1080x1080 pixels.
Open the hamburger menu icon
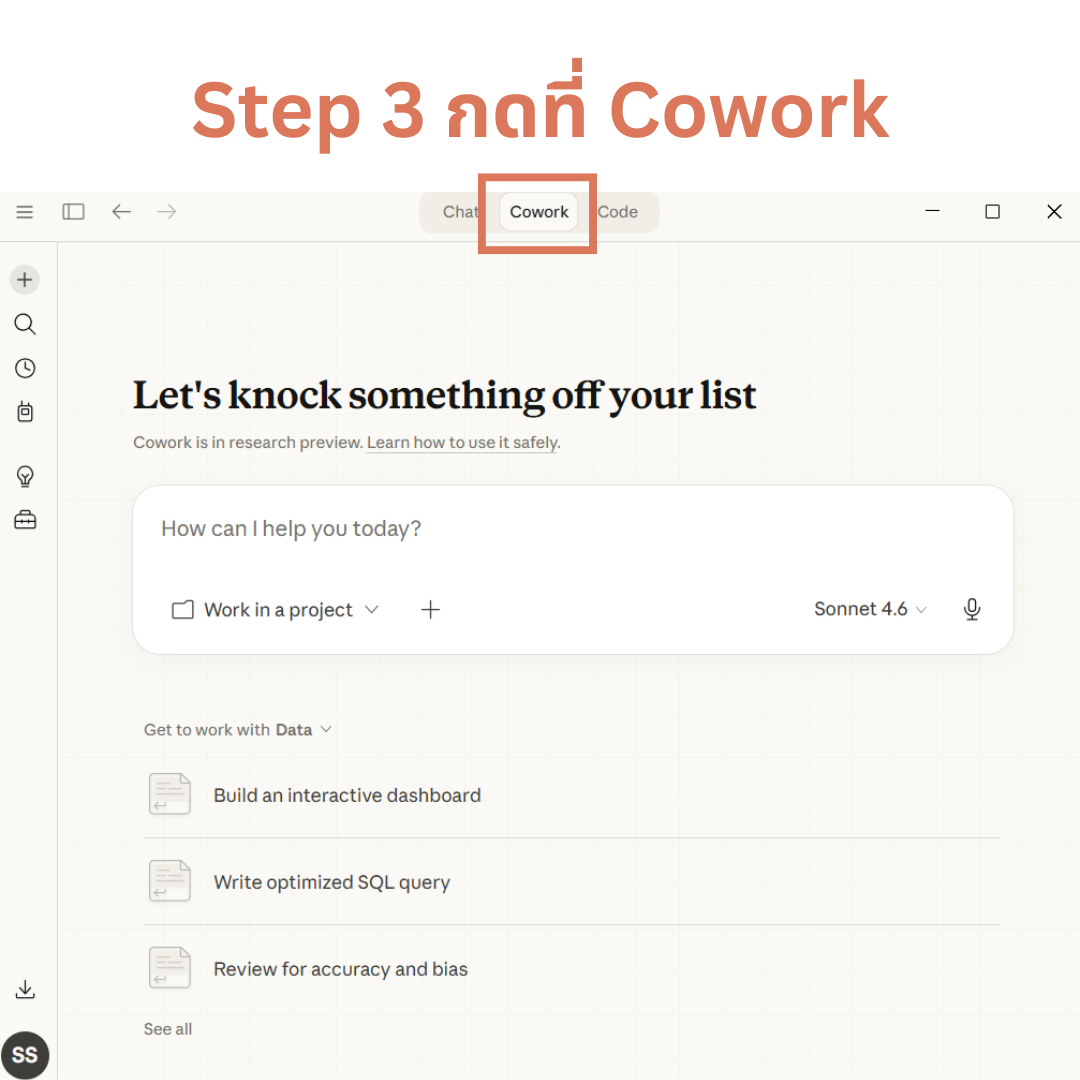pos(25,212)
